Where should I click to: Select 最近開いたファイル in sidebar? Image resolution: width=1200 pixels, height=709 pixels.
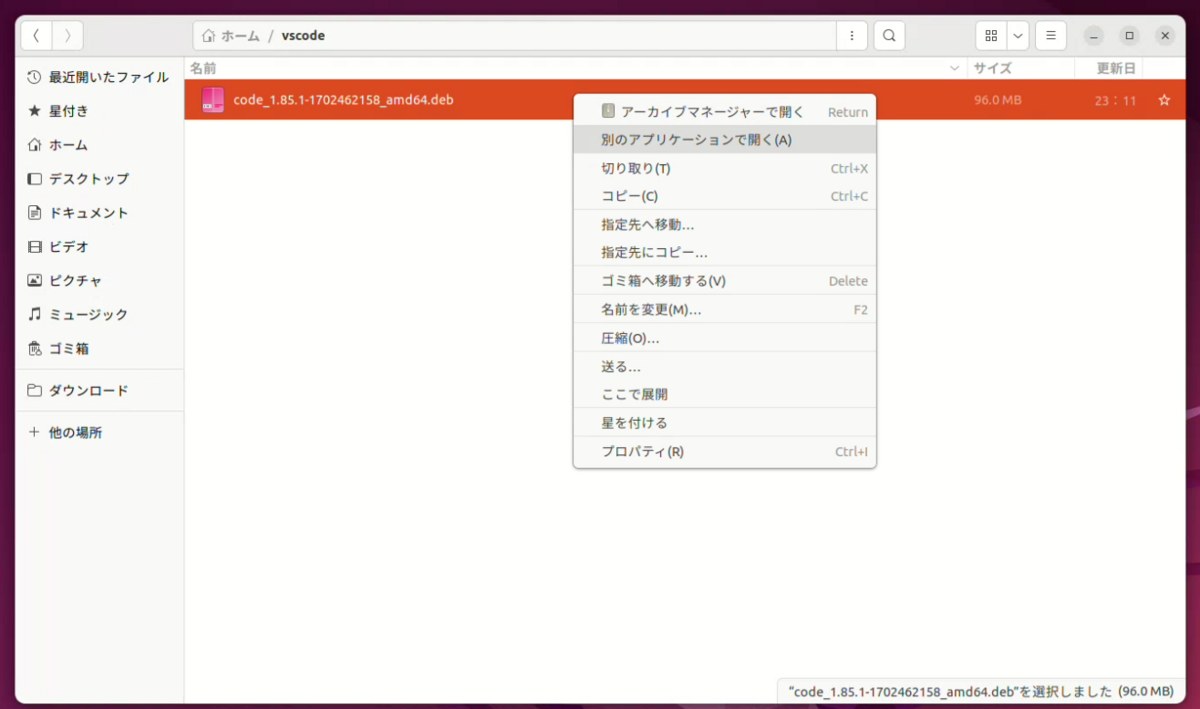click(x=99, y=77)
